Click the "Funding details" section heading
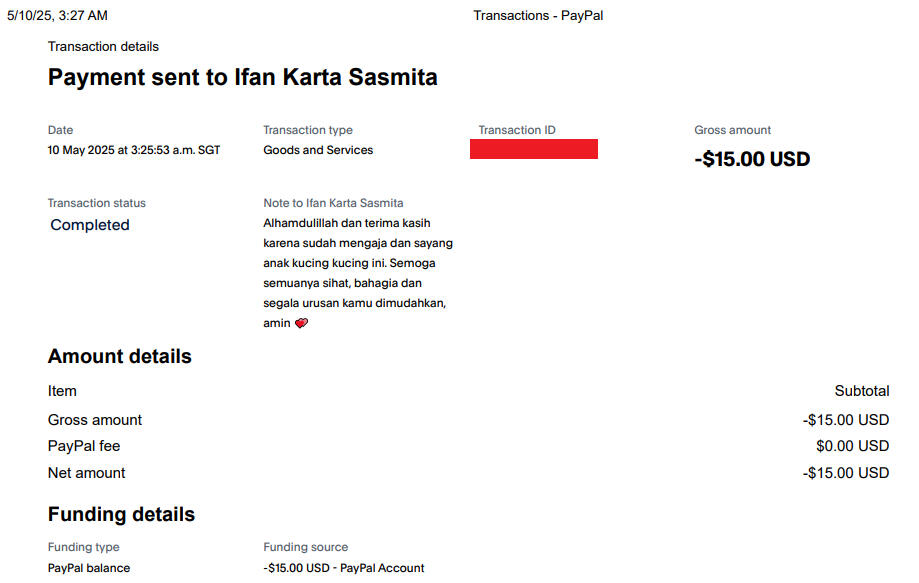Image resolution: width=919 pixels, height=583 pixels. click(121, 515)
